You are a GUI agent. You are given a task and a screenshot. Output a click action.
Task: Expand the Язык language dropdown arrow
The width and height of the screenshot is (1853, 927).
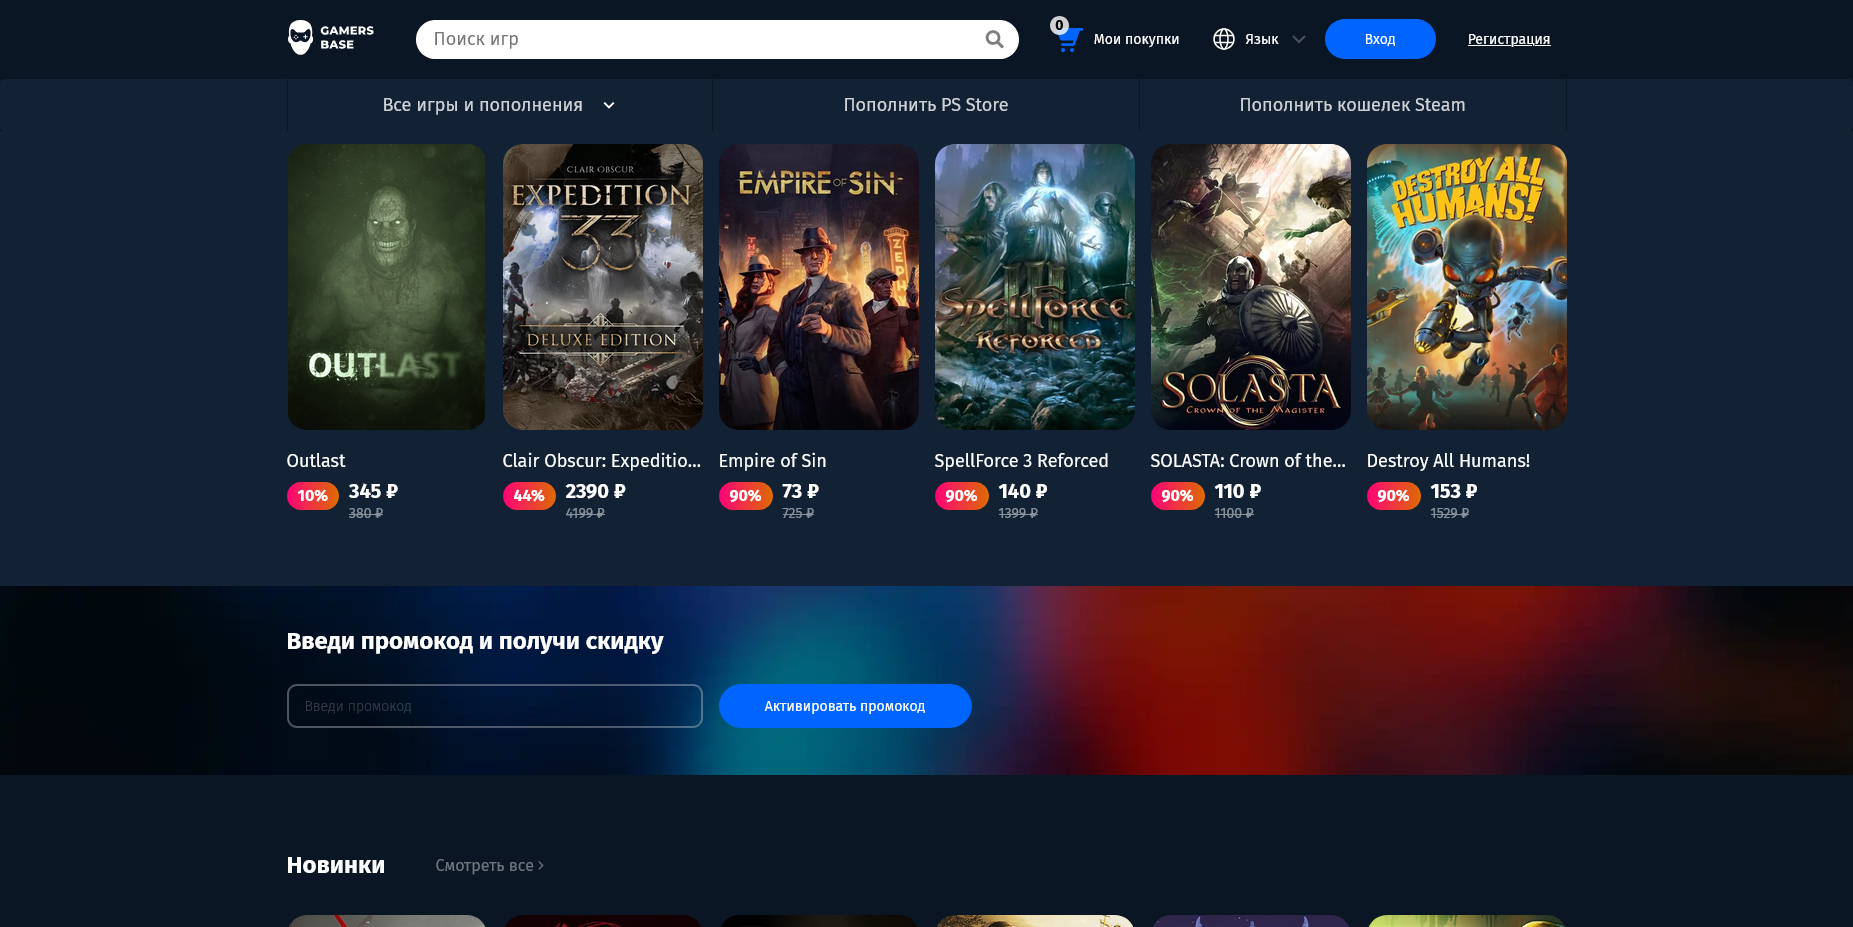click(x=1299, y=39)
